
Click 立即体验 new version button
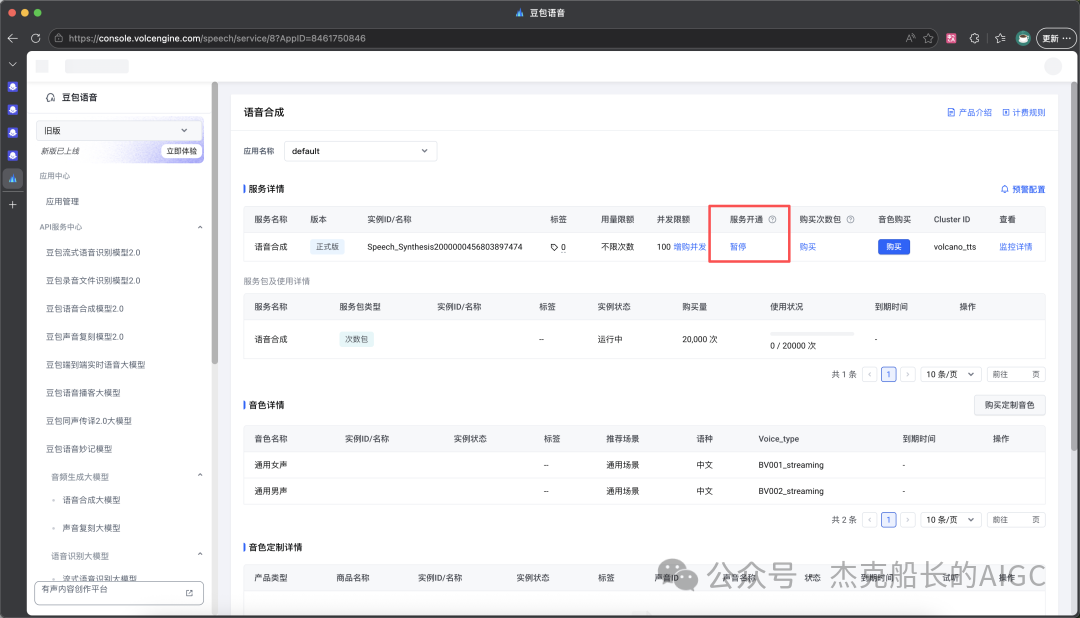tap(182, 151)
